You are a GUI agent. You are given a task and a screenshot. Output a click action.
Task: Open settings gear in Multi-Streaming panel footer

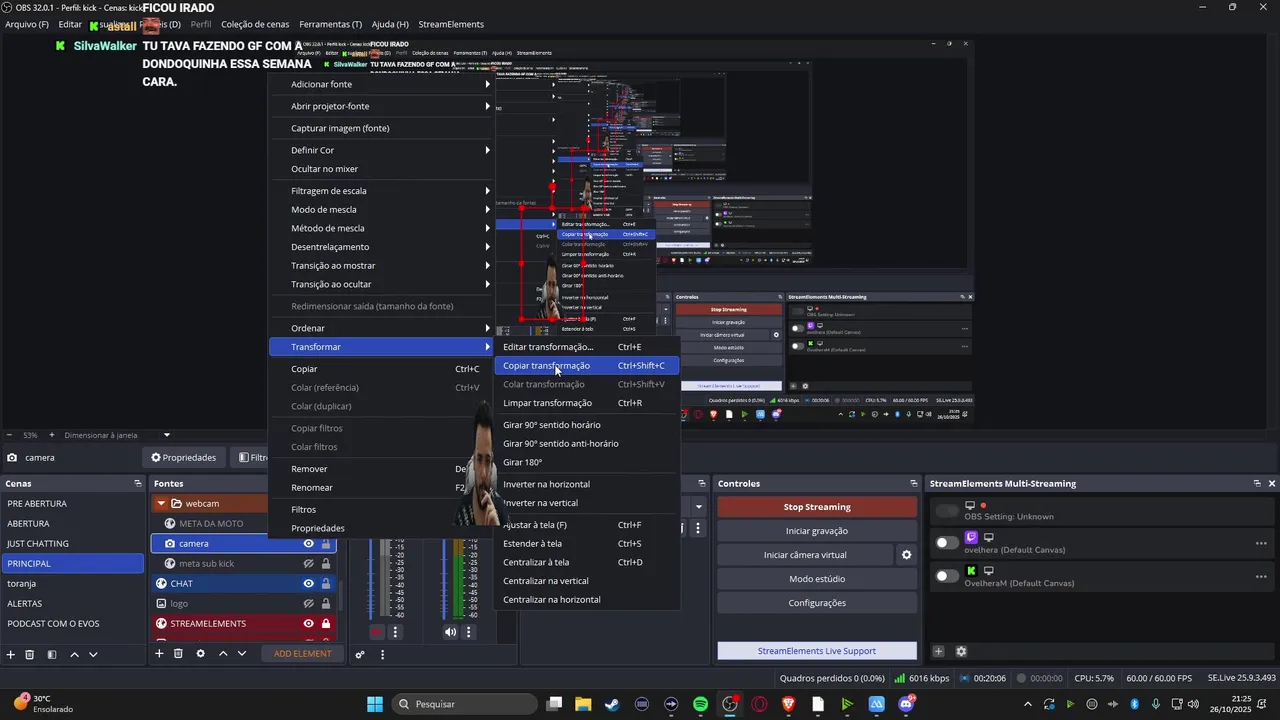961,651
